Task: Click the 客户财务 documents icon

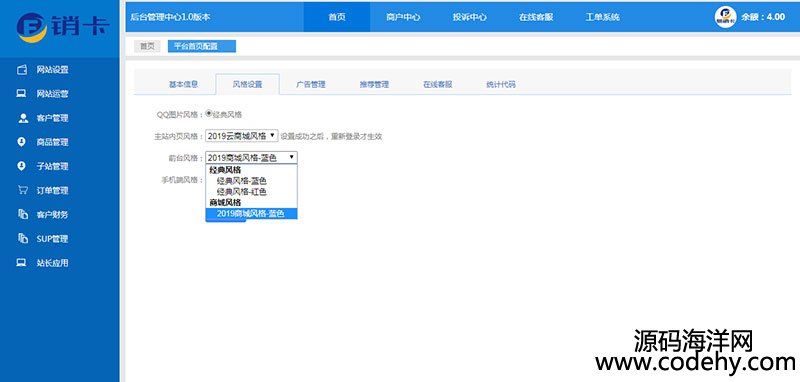Action: click(22, 214)
